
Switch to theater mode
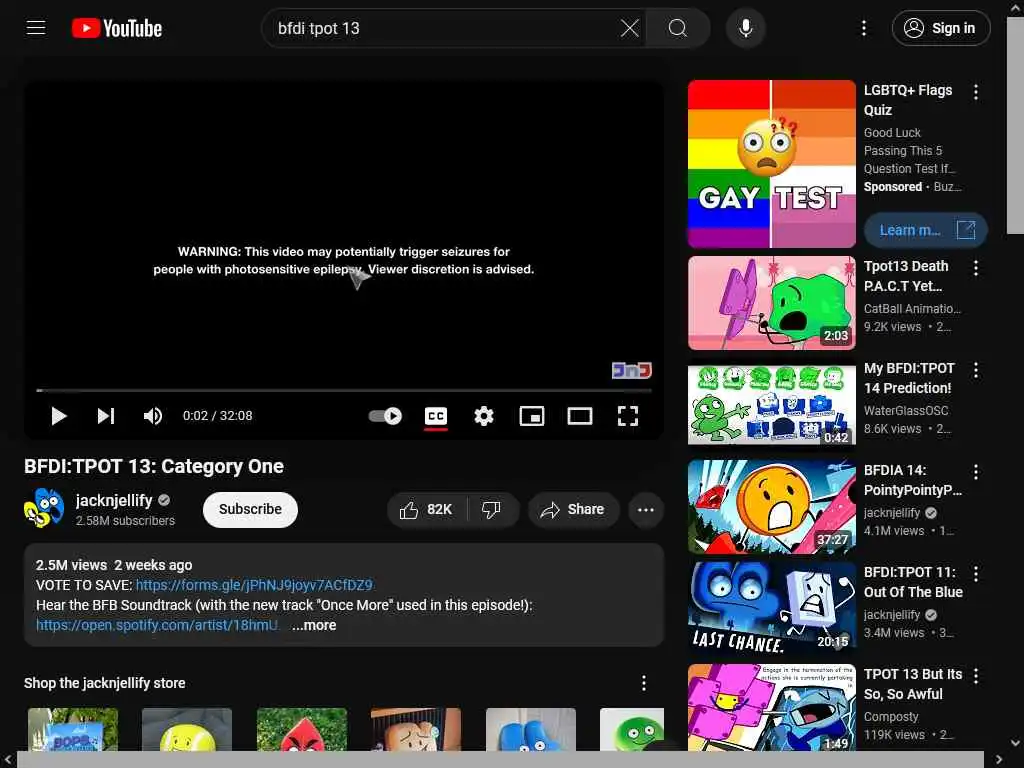click(580, 416)
